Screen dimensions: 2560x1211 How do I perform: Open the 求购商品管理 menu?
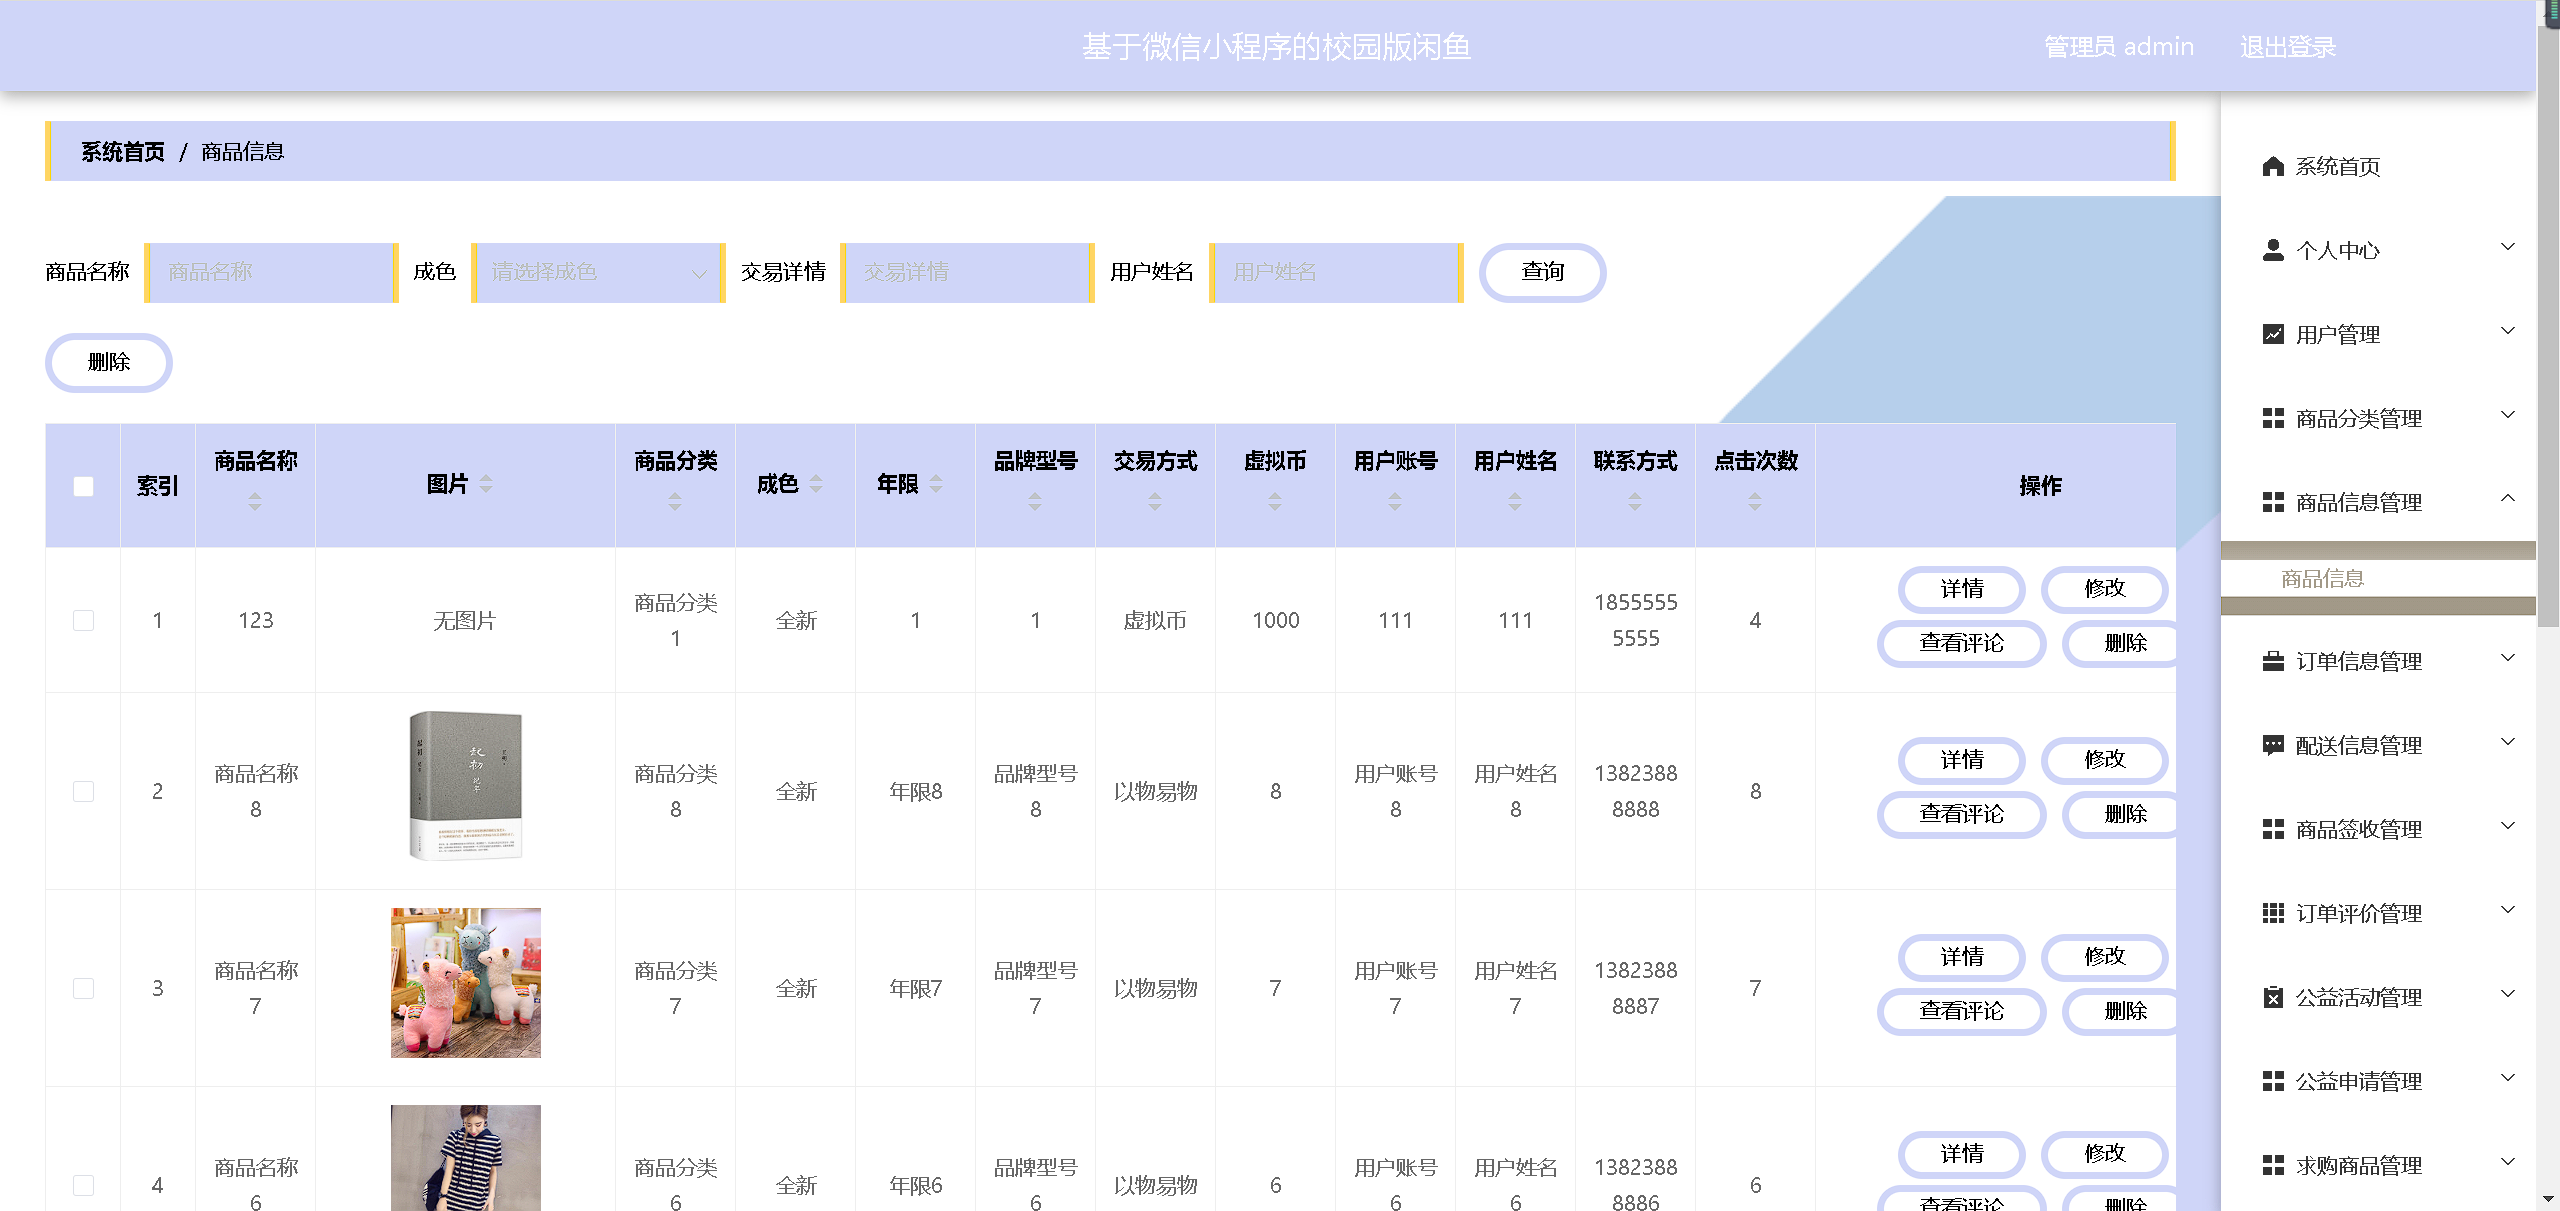pyautogui.click(x=2357, y=1165)
